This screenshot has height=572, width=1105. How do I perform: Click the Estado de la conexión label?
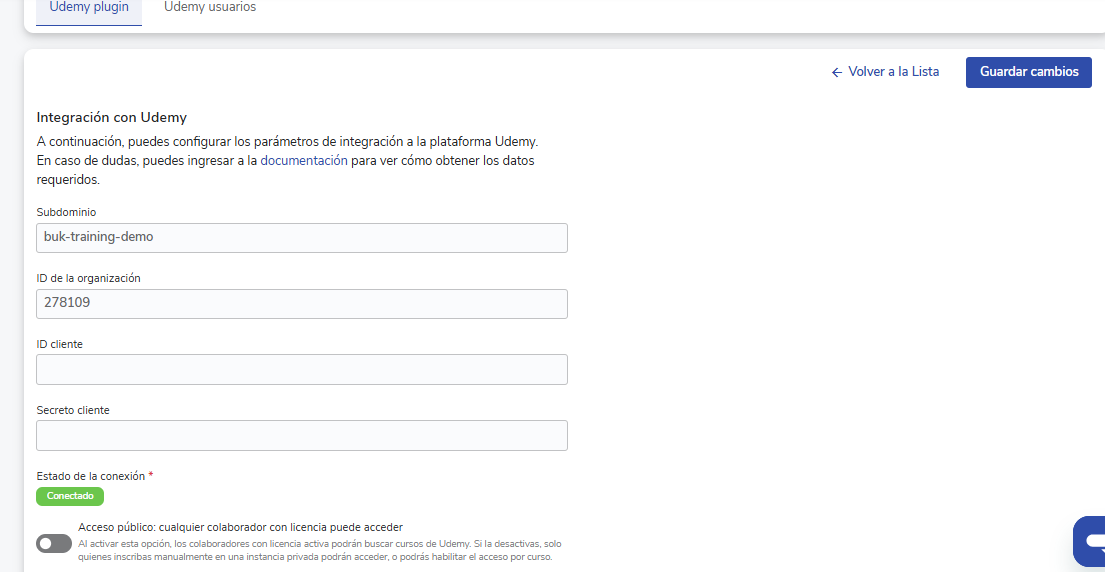(x=90, y=476)
